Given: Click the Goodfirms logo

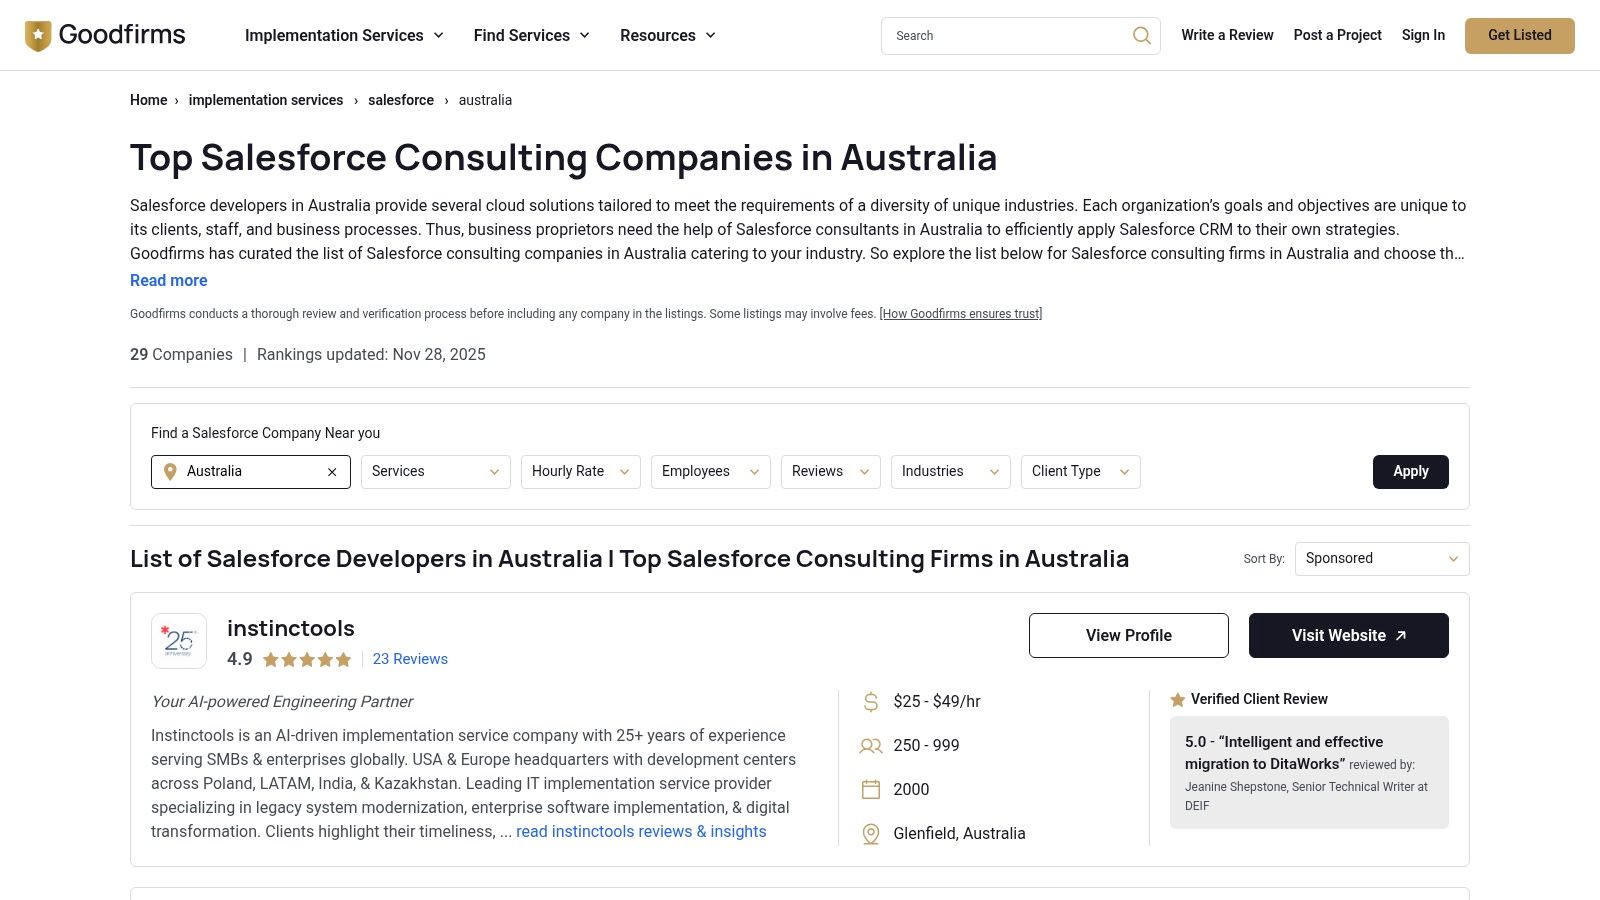Looking at the screenshot, I should point(104,34).
